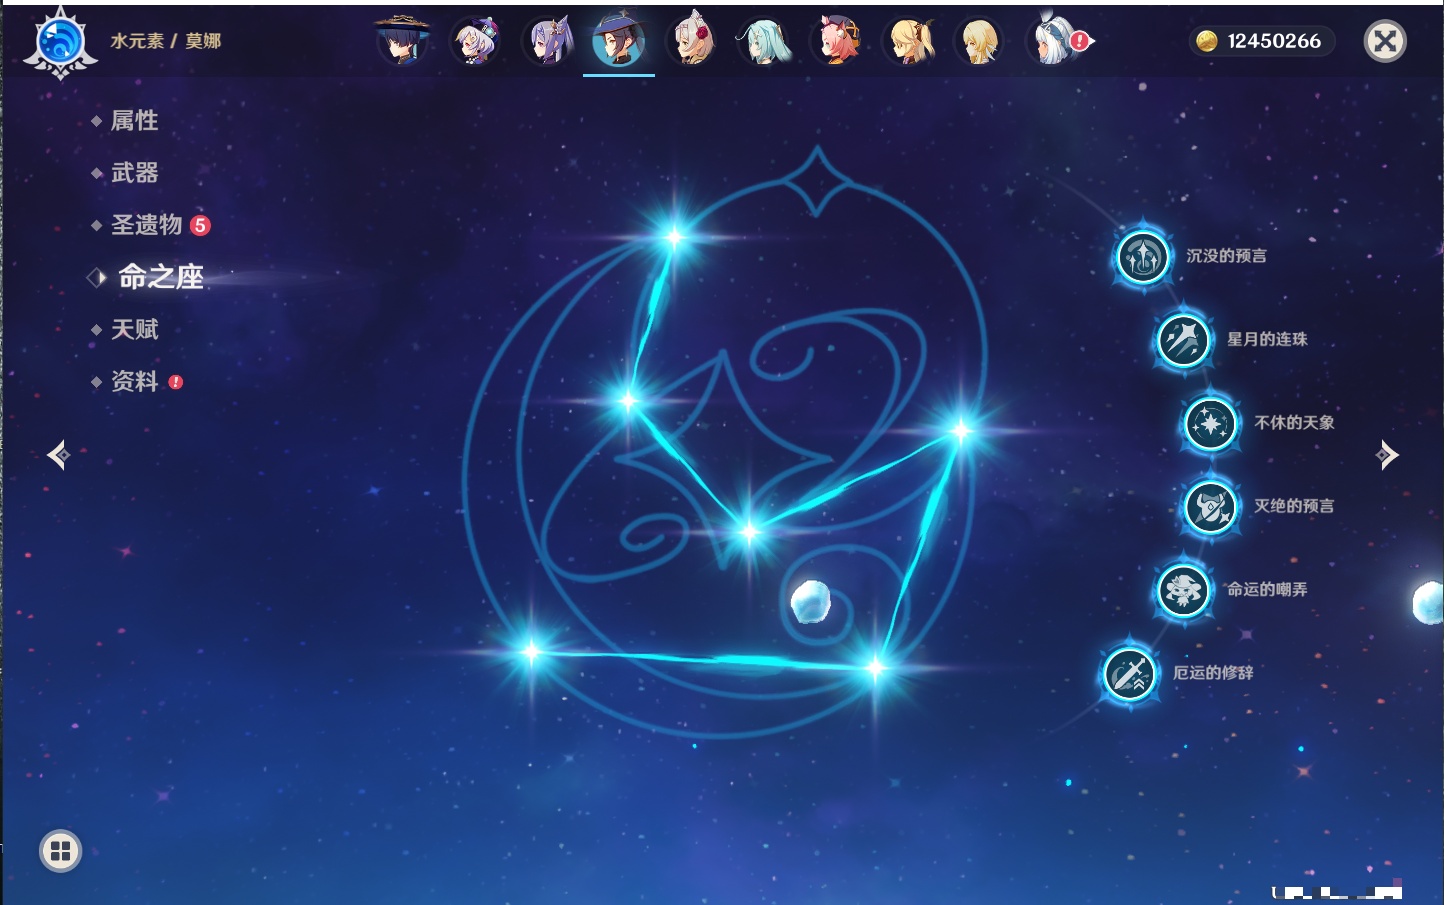Open the 资料 profile menu
Image resolution: width=1444 pixels, height=905 pixels.
[x=134, y=381]
